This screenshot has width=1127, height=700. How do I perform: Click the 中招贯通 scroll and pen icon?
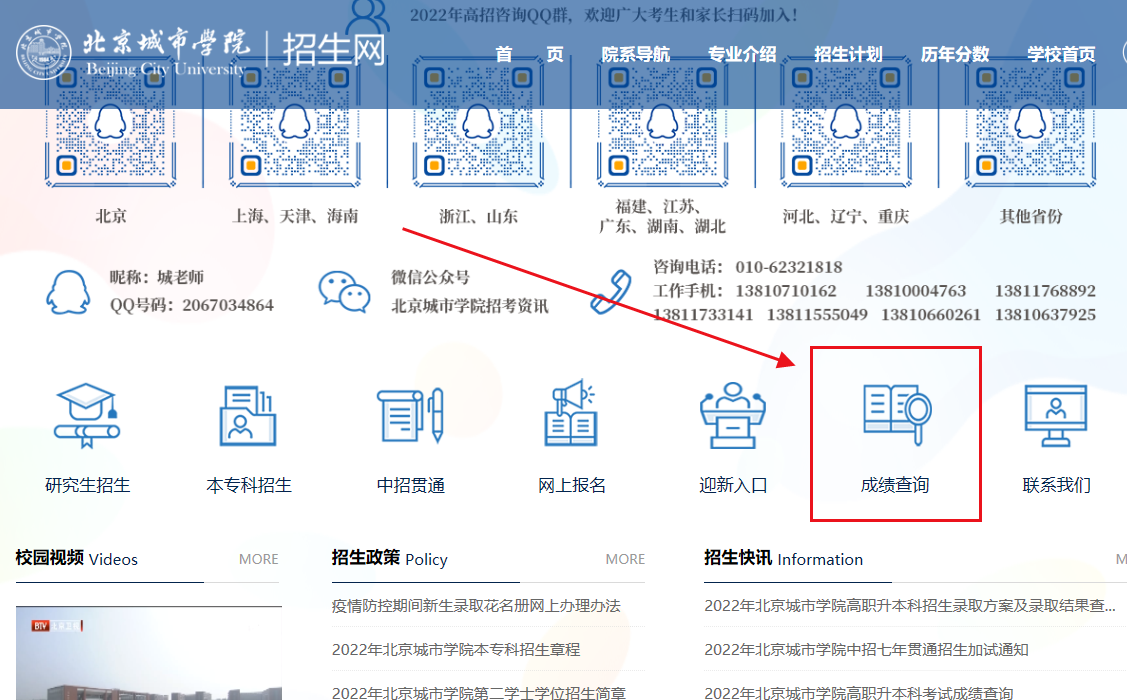pyautogui.click(x=410, y=415)
